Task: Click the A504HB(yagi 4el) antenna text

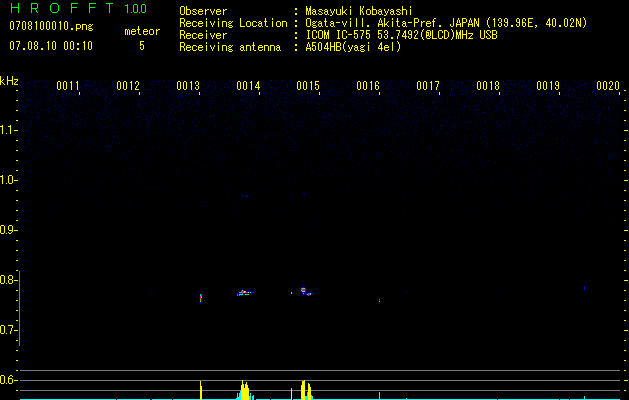Action: coord(353,47)
